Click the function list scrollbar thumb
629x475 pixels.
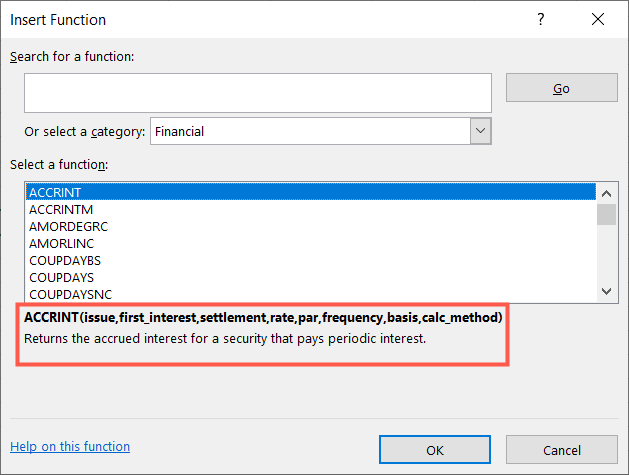605,214
